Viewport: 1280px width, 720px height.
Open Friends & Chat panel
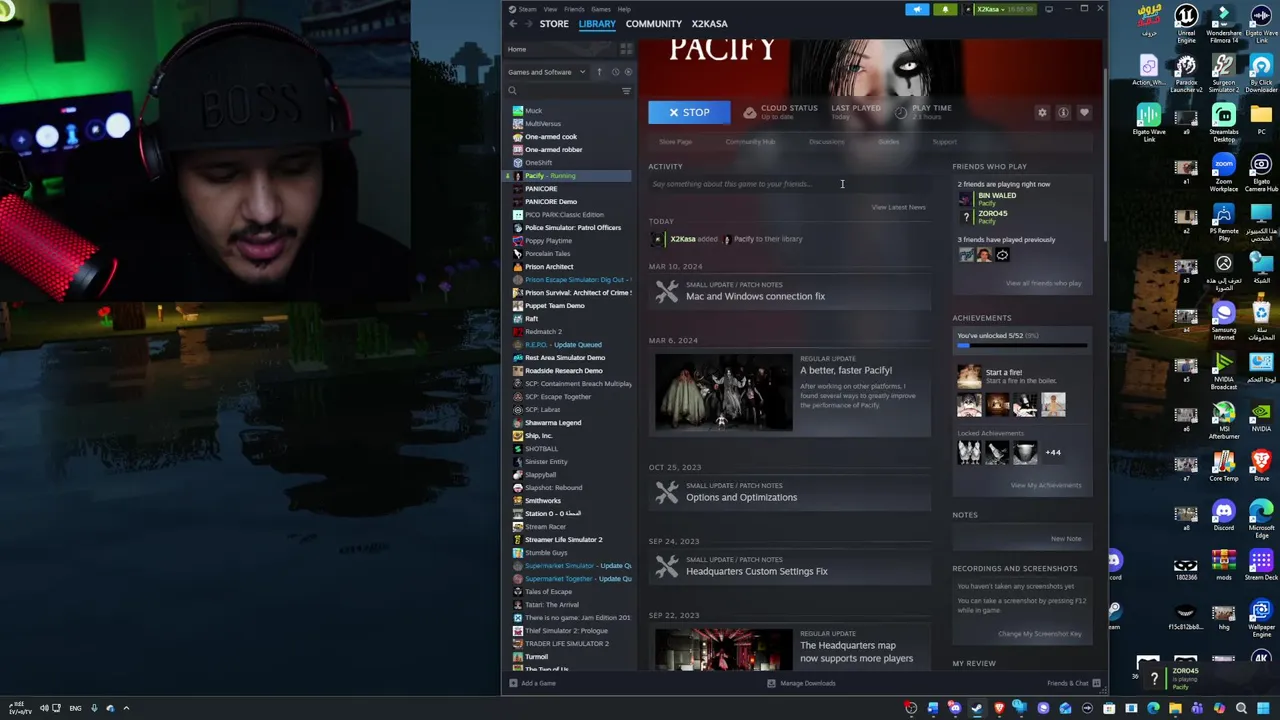[x=1073, y=683]
